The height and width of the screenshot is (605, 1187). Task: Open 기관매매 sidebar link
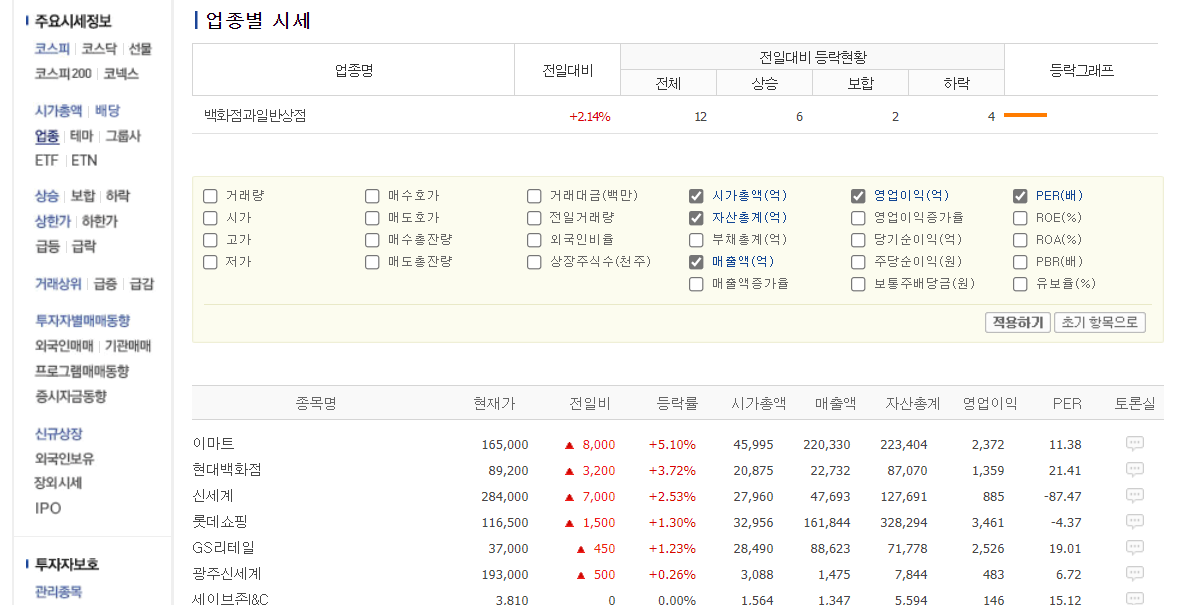pos(128,346)
